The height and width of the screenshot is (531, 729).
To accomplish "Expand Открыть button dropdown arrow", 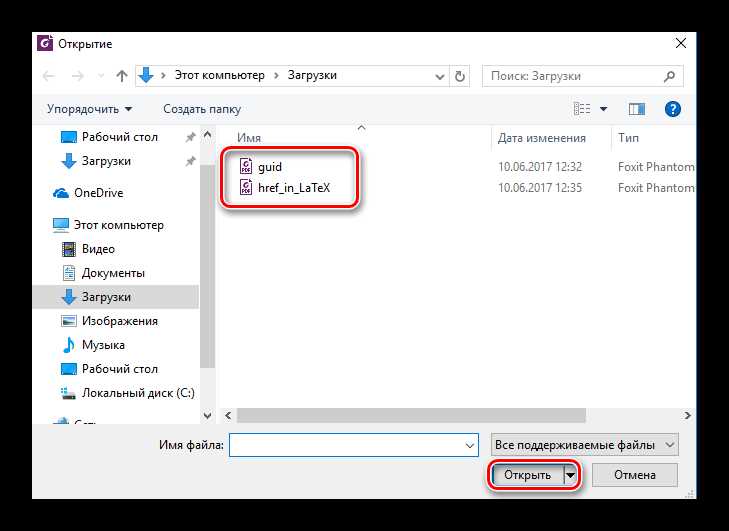I will (x=570, y=475).
